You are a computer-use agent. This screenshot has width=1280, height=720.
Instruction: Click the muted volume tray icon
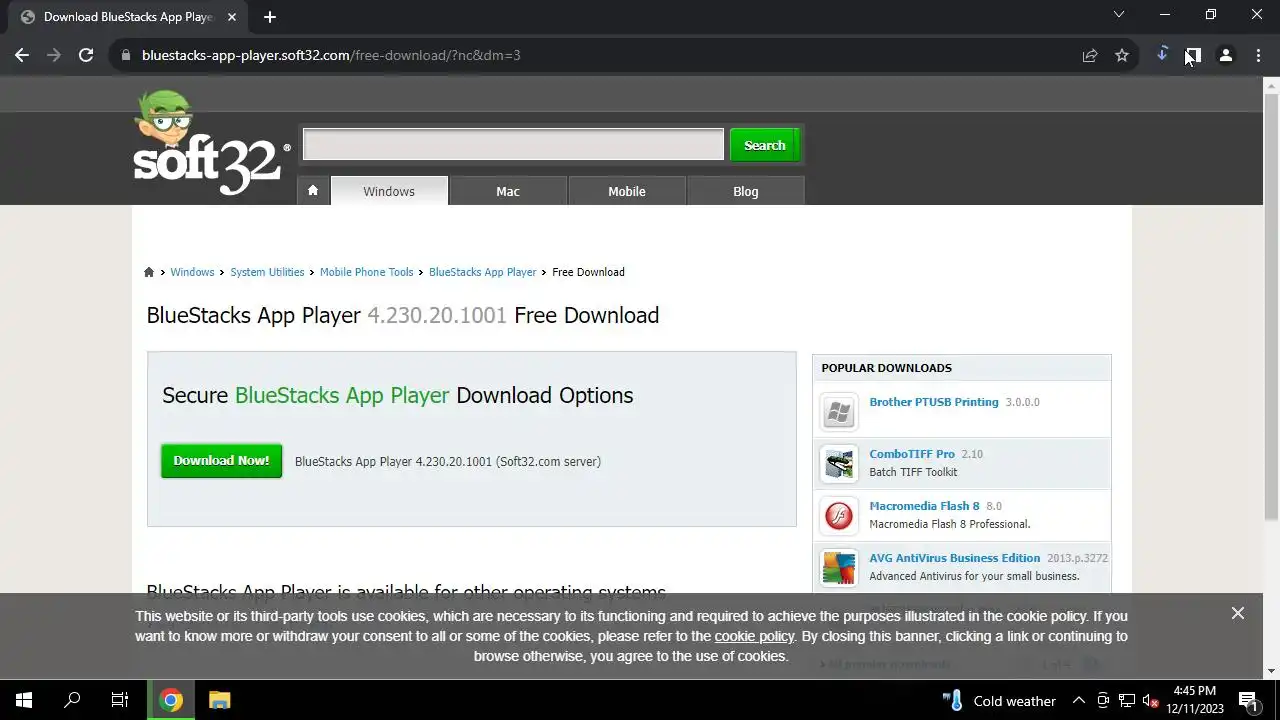coord(1150,700)
